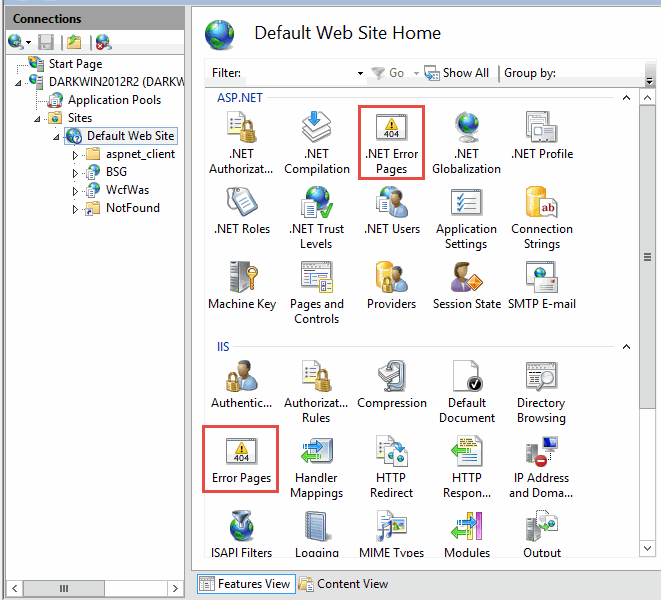
Task: Open Pages and Controls feature
Action: [x=317, y=293]
